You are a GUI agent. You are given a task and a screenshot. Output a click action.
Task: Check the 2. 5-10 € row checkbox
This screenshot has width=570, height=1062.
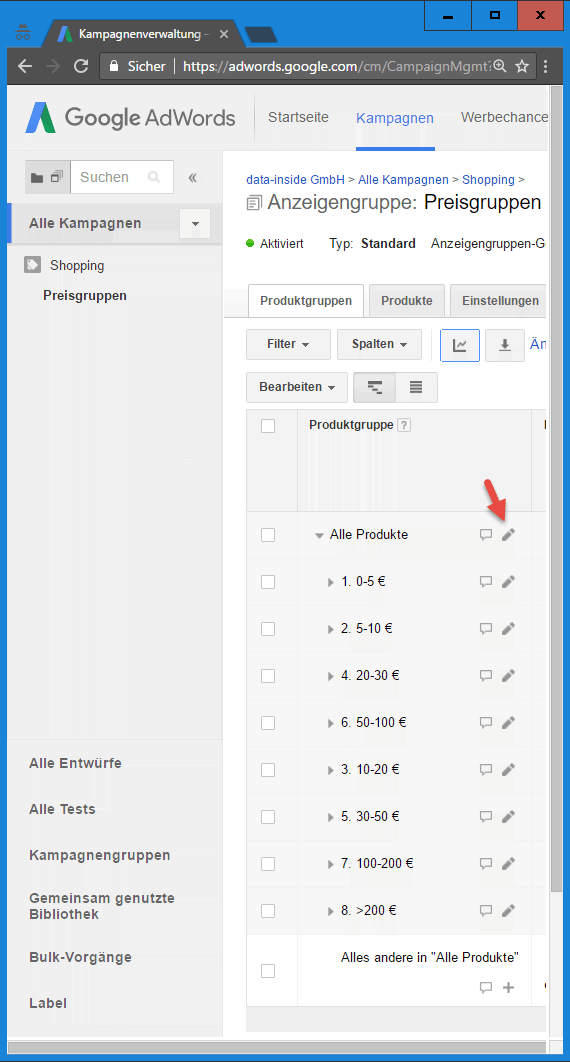(268, 629)
